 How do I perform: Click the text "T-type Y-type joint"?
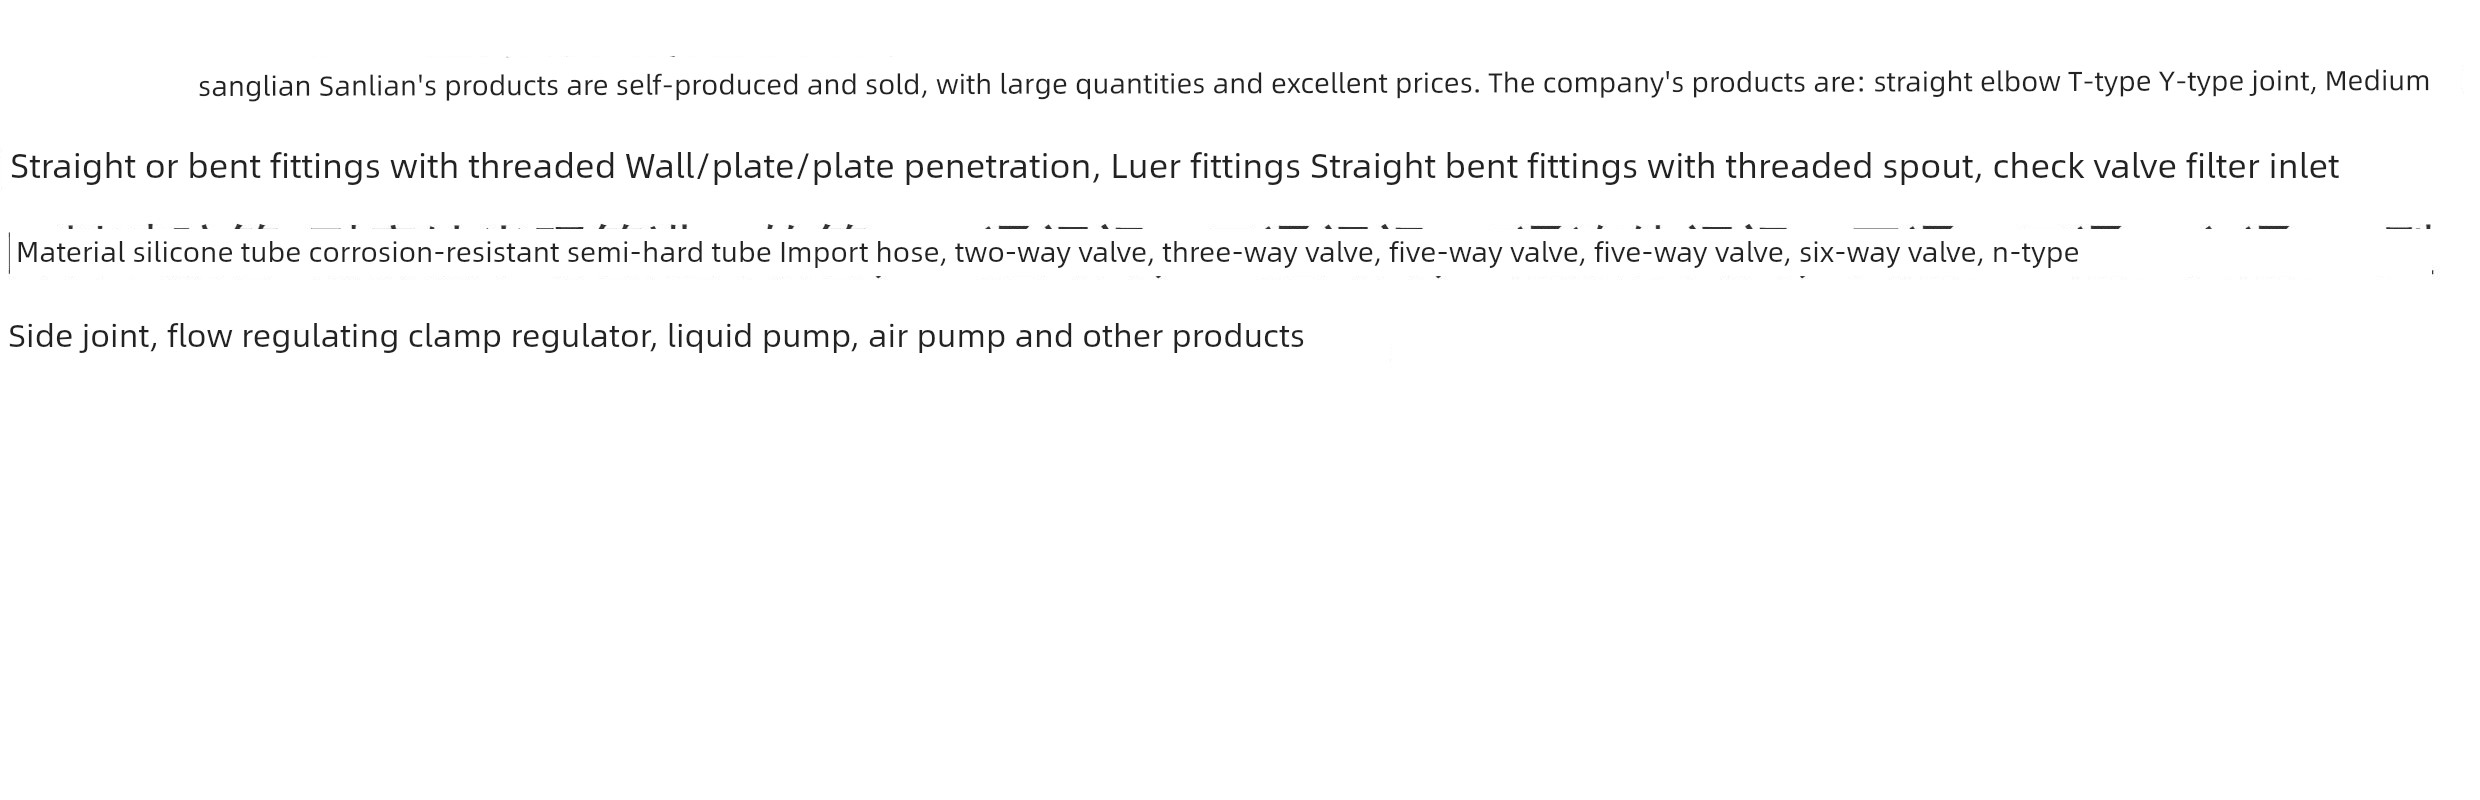[x=2191, y=82]
